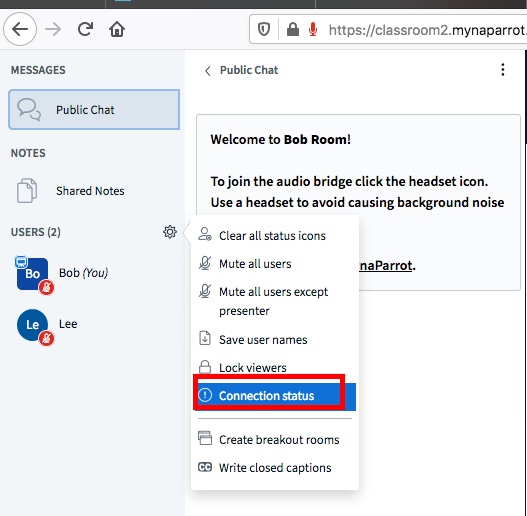Go to the browser home page icon
Image resolution: width=527 pixels, height=516 pixels.
pyautogui.click(x=117, y=29)
